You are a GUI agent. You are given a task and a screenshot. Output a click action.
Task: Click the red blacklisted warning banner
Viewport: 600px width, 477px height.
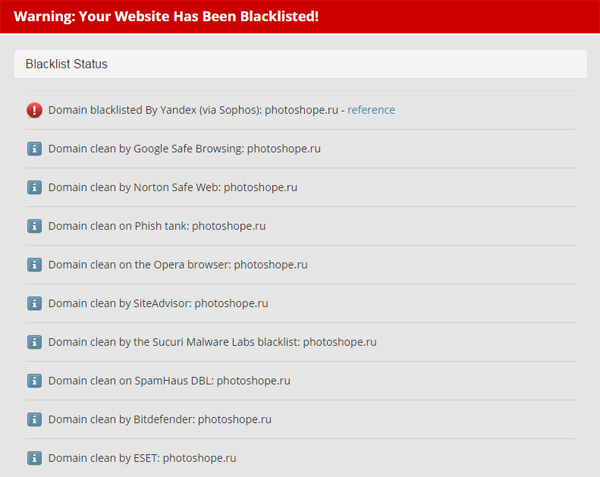click(300, 17)
